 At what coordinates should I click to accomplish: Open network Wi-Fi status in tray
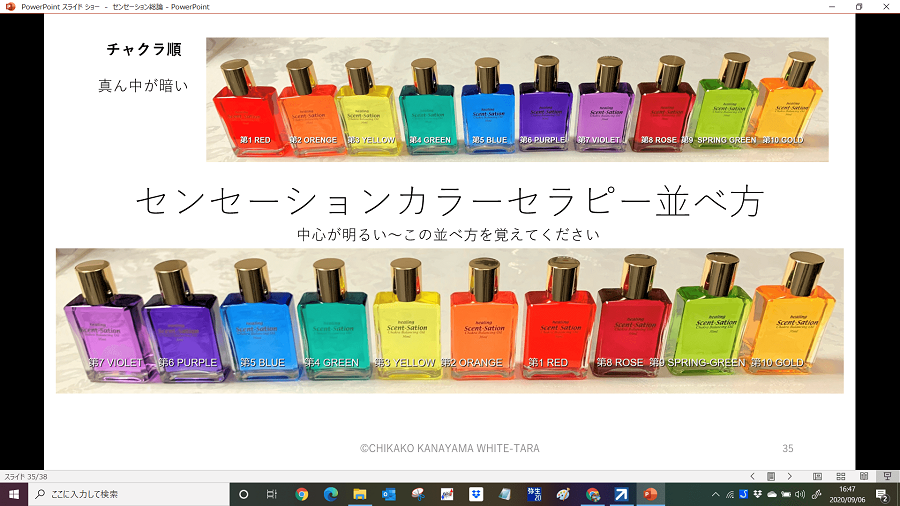point(730,494)
